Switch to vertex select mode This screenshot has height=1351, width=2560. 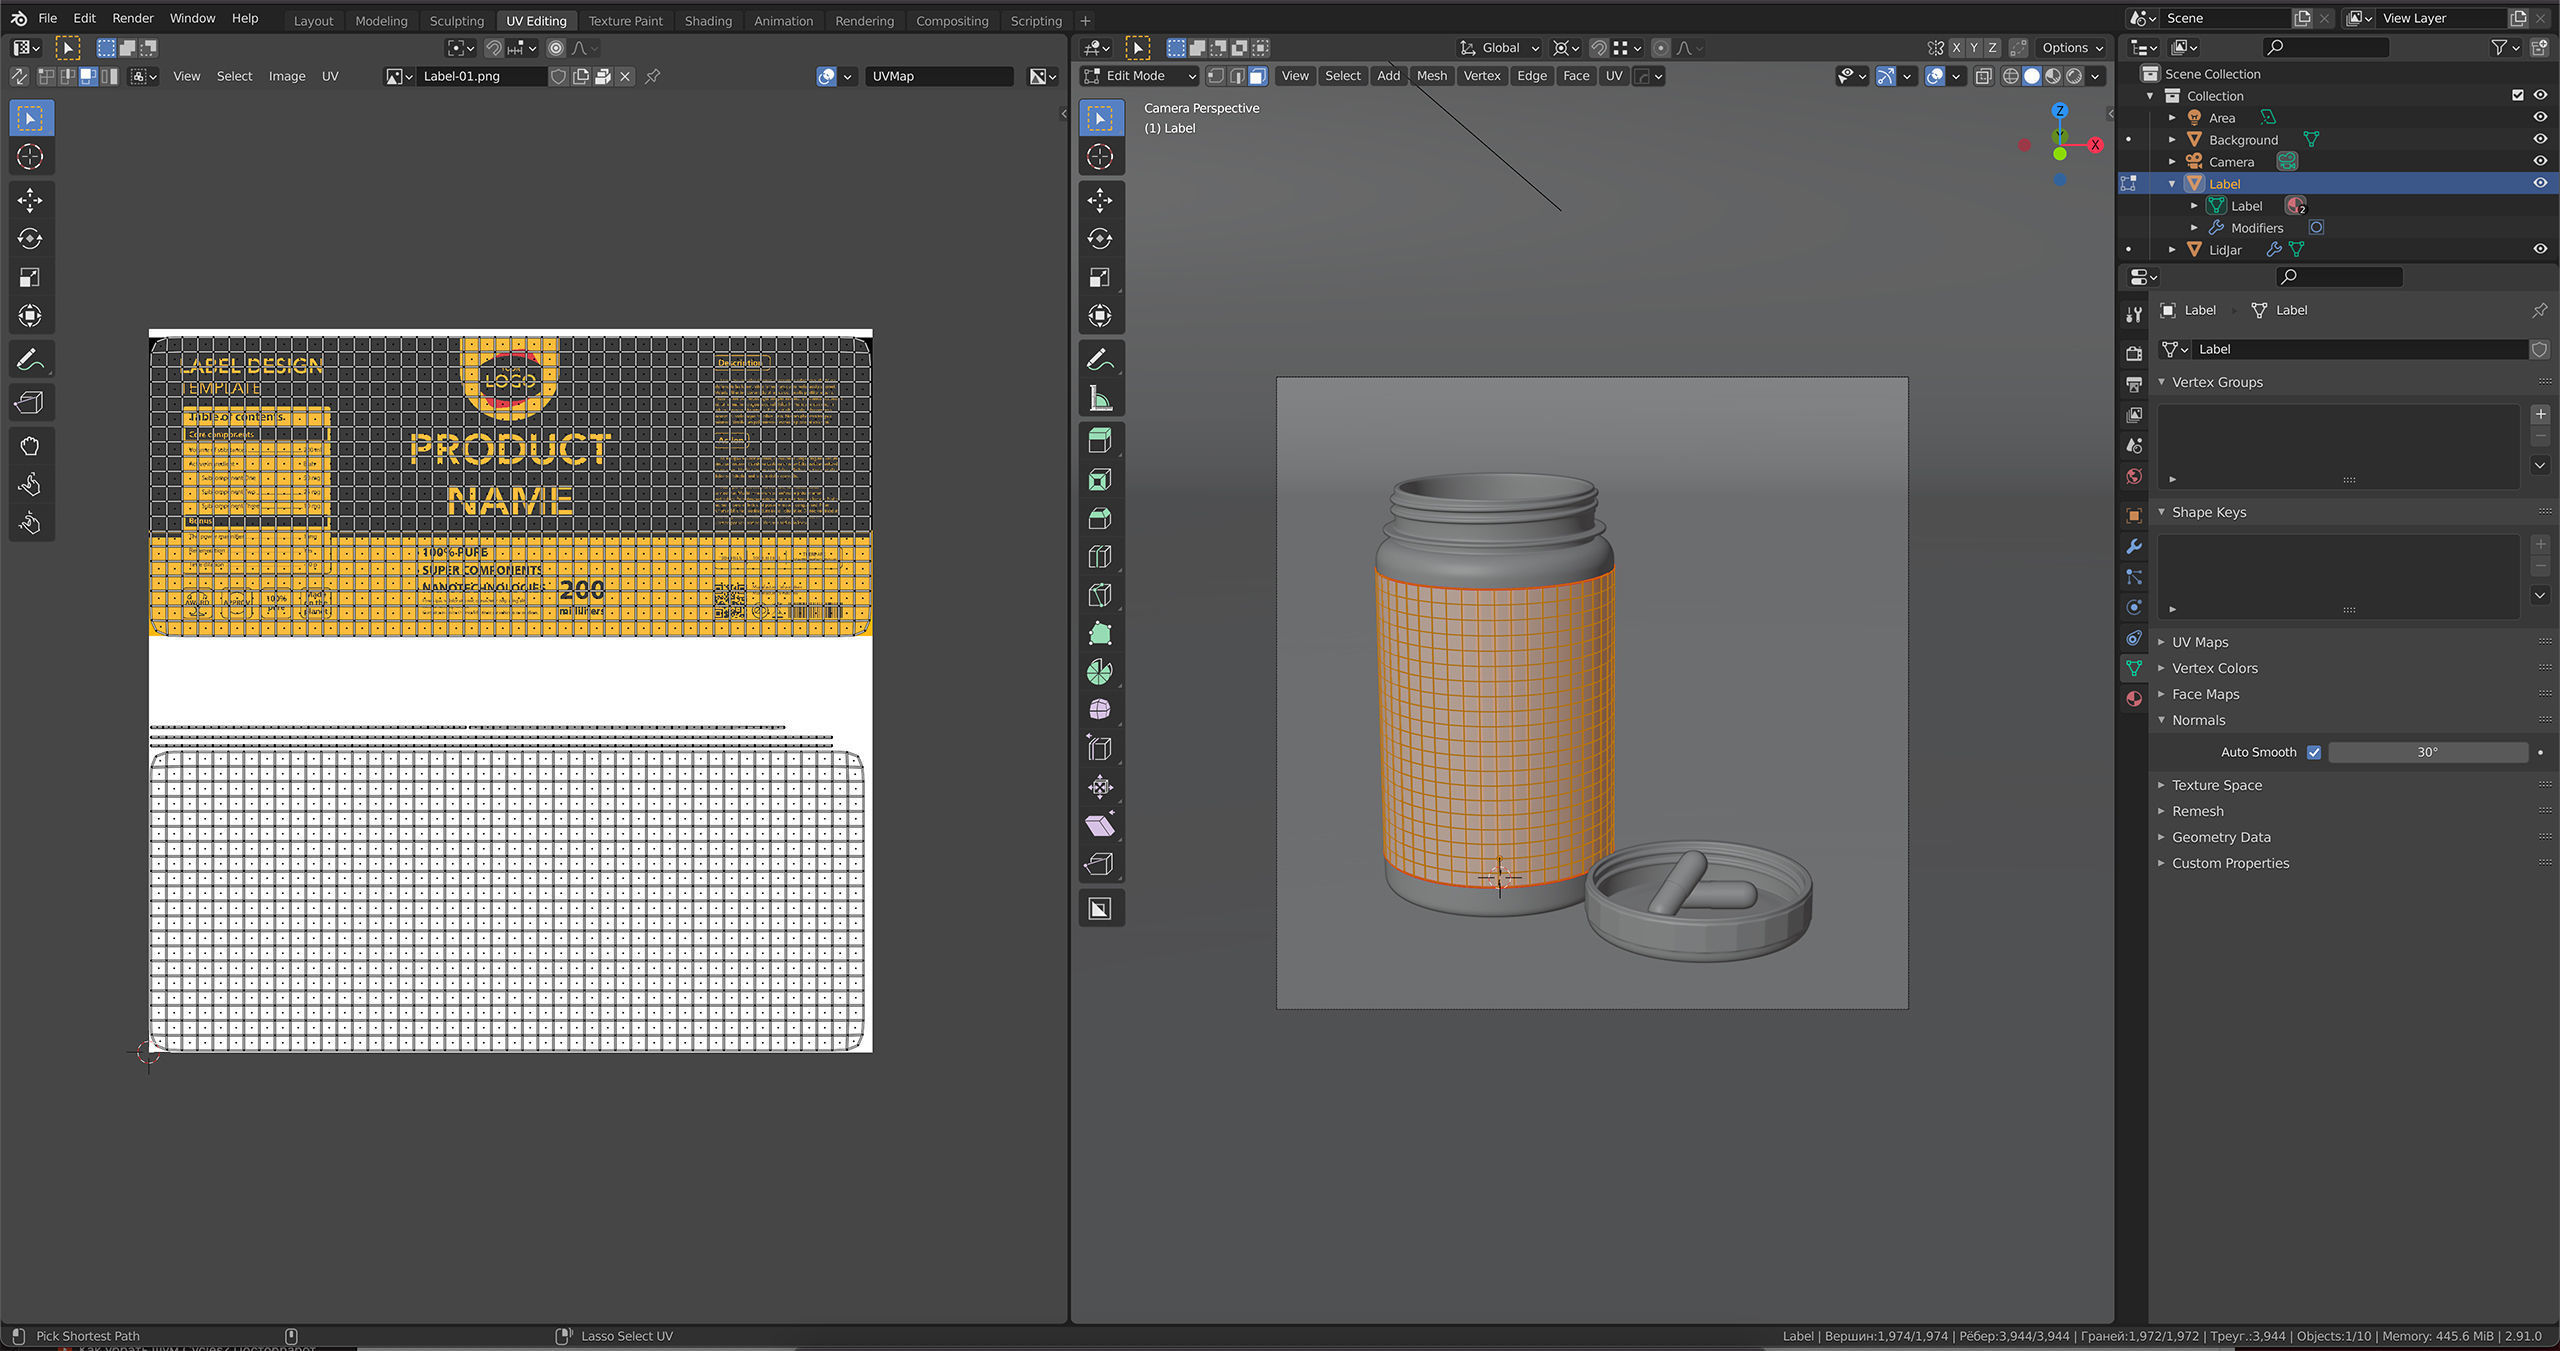click(x=1216, y=76)
